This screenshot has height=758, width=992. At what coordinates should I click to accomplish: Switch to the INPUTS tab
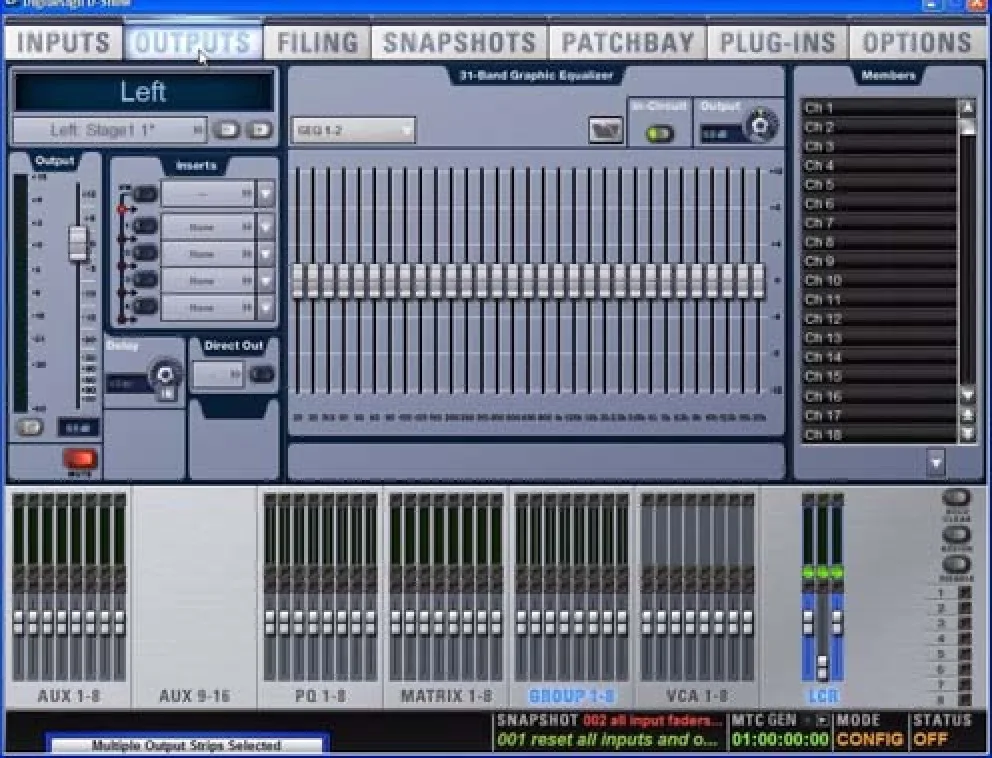point(63,42)
